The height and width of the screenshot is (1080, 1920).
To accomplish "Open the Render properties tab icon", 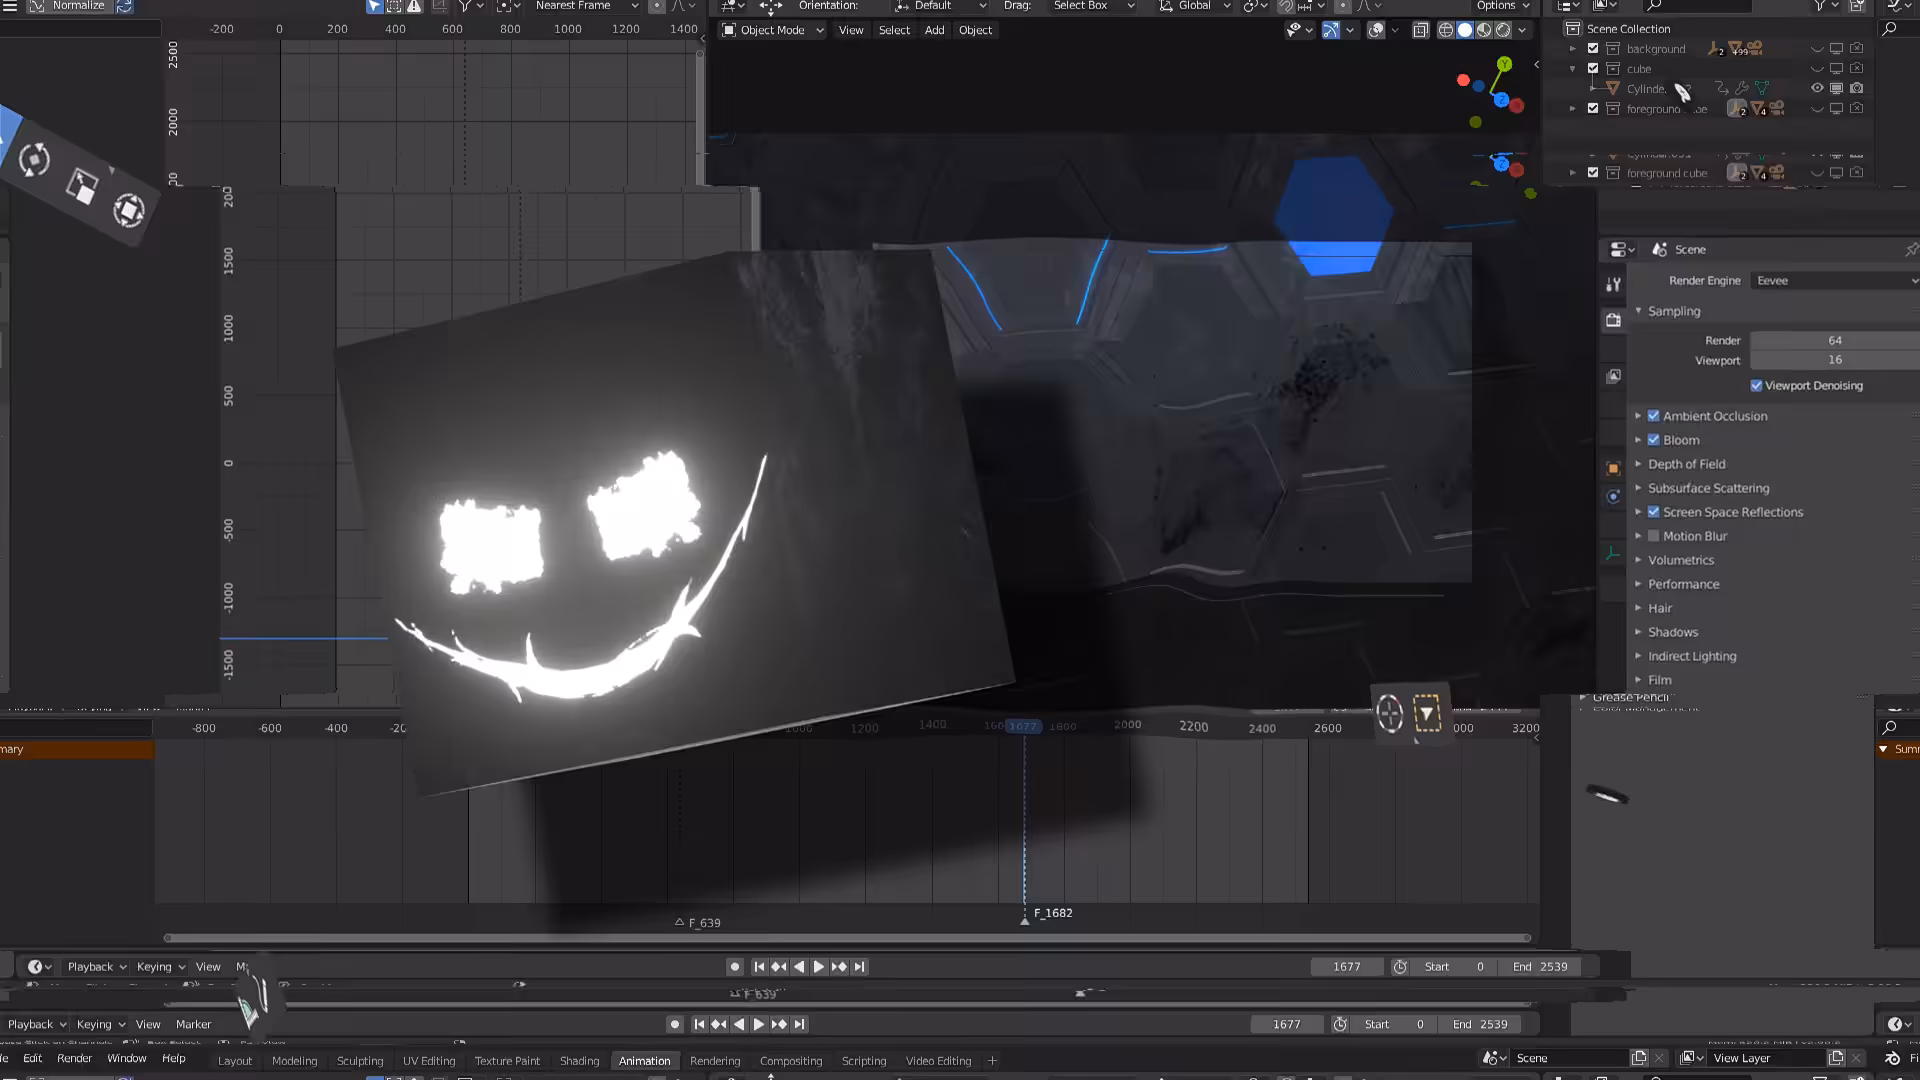I will (x=1613, y=321).
